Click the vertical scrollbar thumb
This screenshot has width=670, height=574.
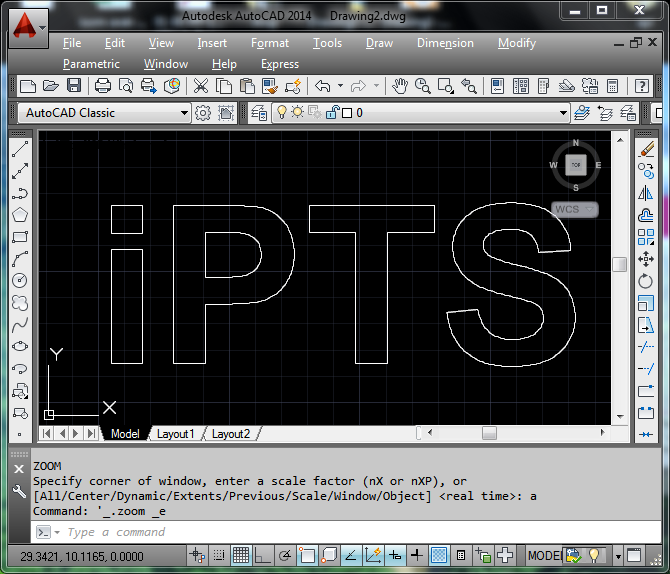click(620, 265)
